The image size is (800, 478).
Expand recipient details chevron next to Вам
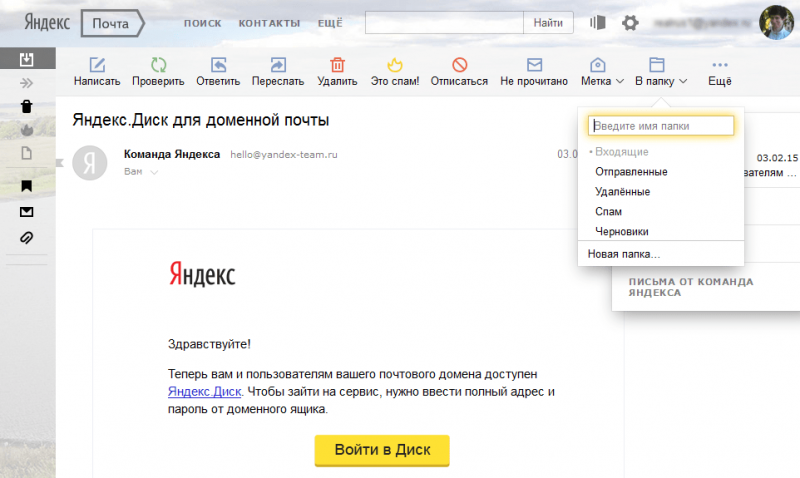(154, 173)
